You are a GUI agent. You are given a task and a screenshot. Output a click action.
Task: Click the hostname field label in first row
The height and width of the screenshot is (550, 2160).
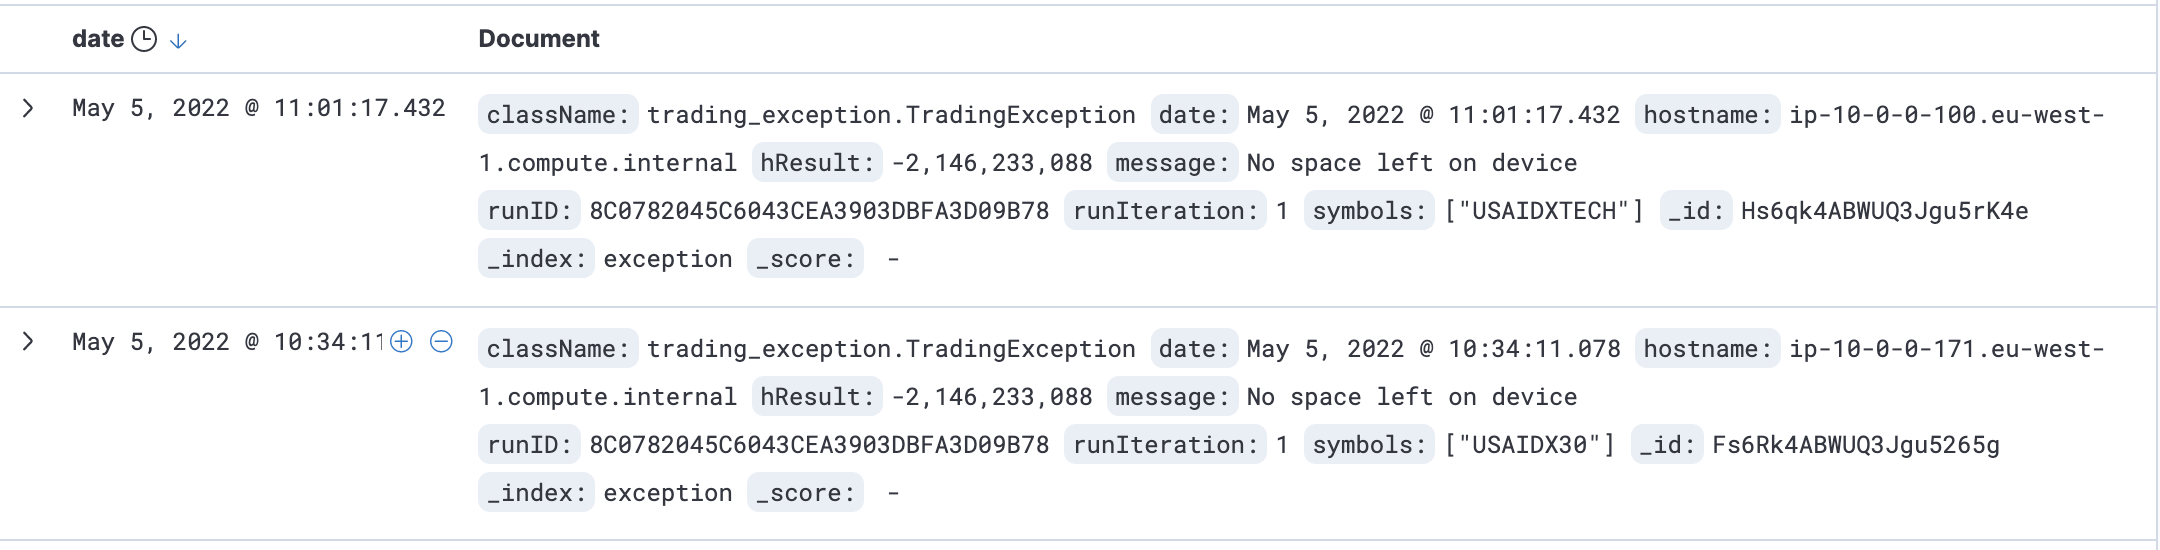click(1707, 115)
